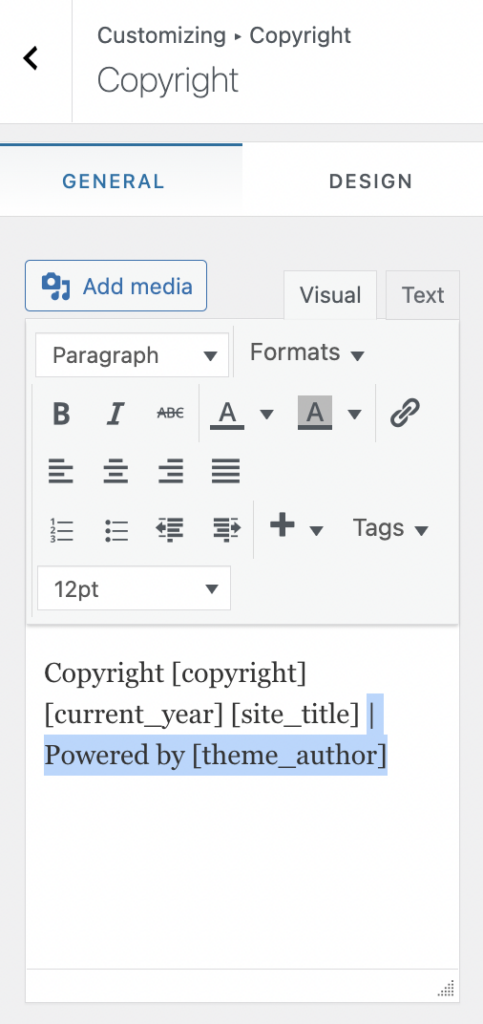Apply strikethrough formatting
The width and height of the screenshot is (483, 1024).
pos(170,413)
